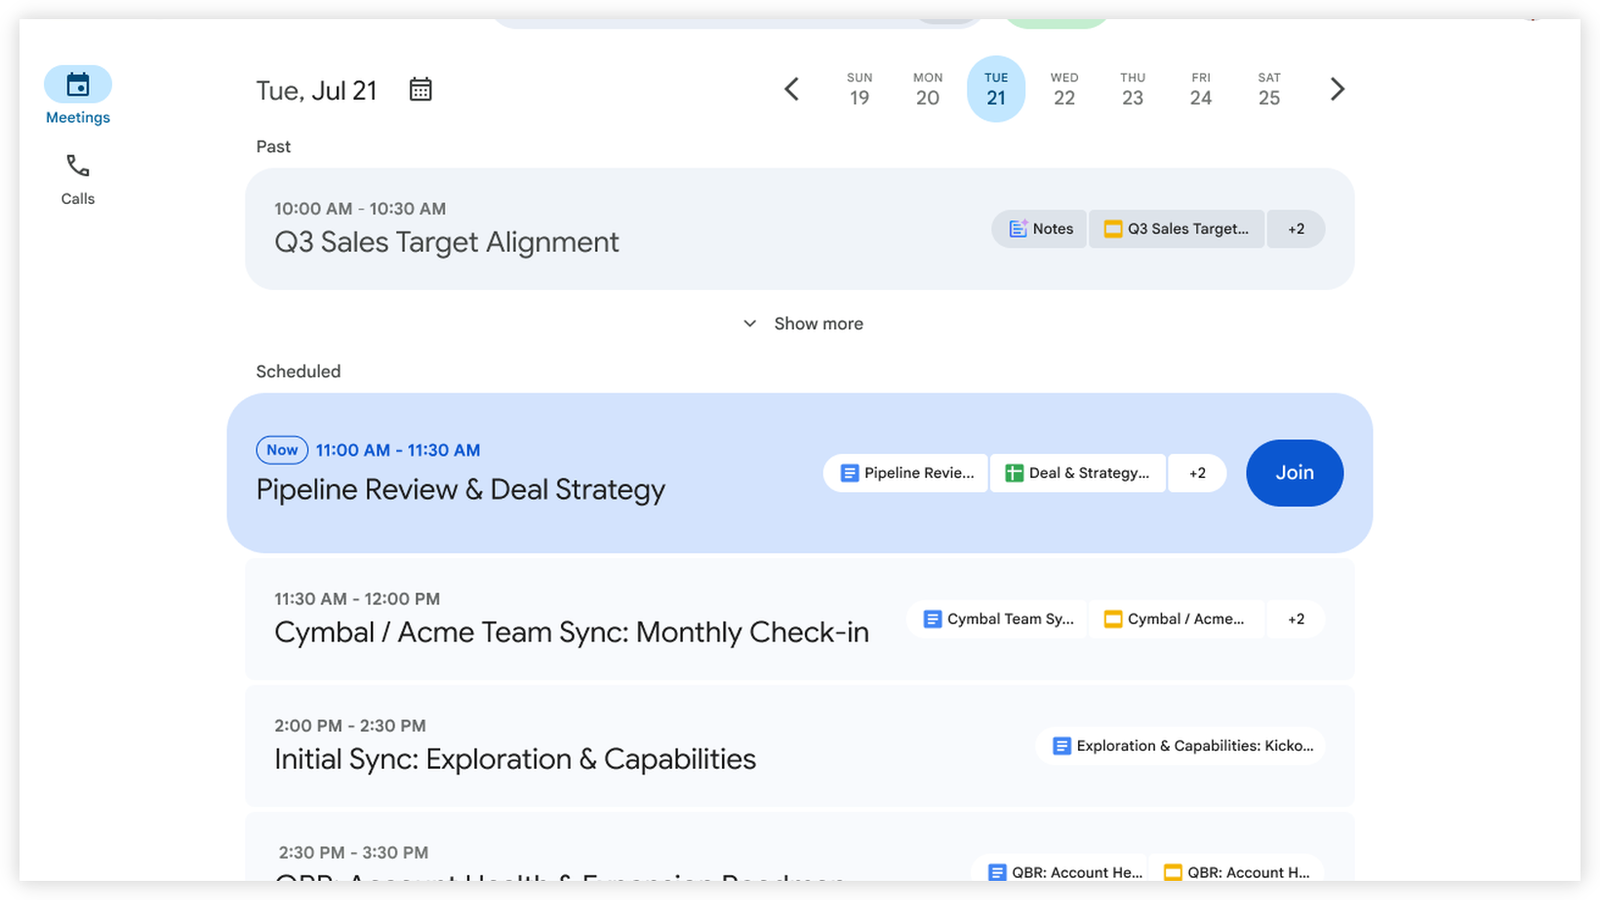Viewport: 1600px width, 900px height.
Task: Click the 2:30 PM - 3:30 PM meeting time
Action: [x=353, y=853]
